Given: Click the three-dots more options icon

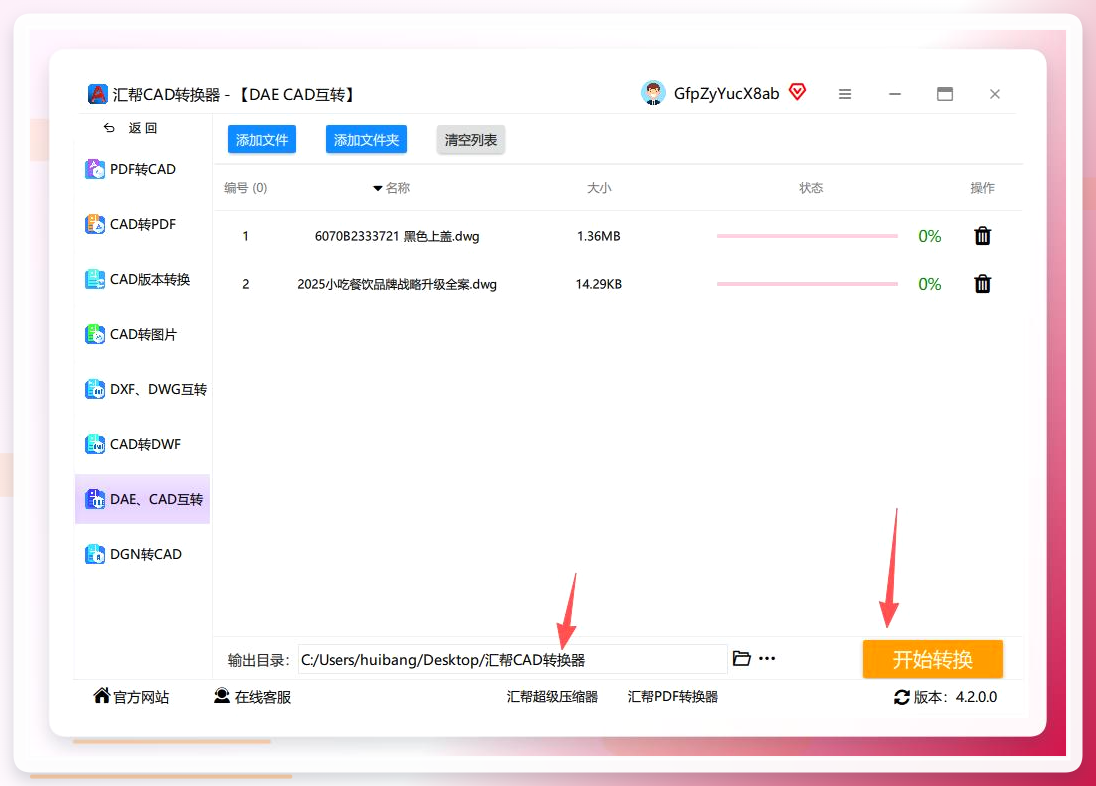Looking at the screenshot, I should click(x=767, y=659).
